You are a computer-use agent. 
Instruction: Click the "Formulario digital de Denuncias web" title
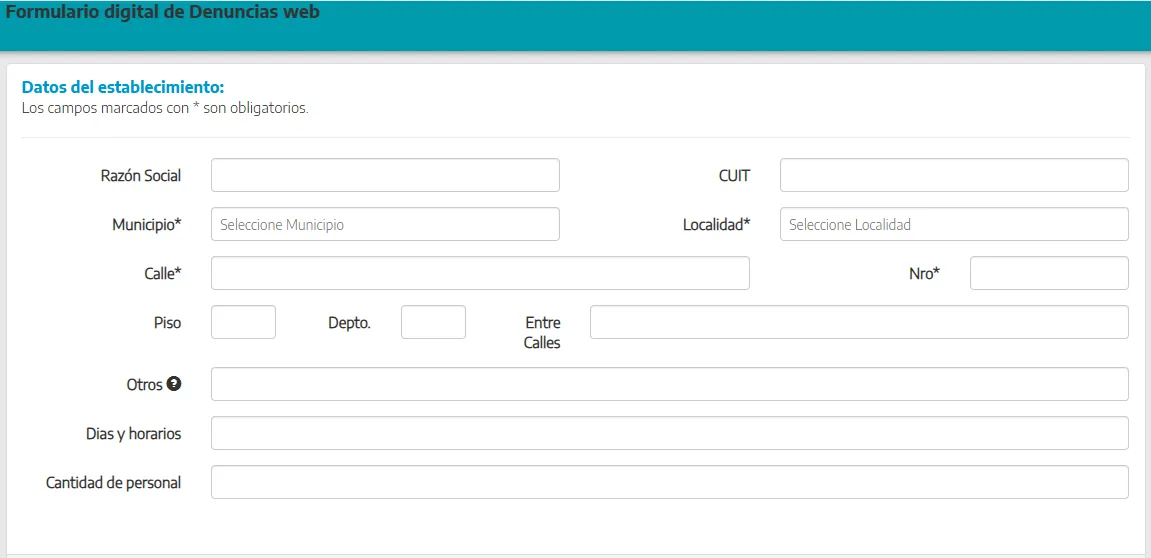163,13
